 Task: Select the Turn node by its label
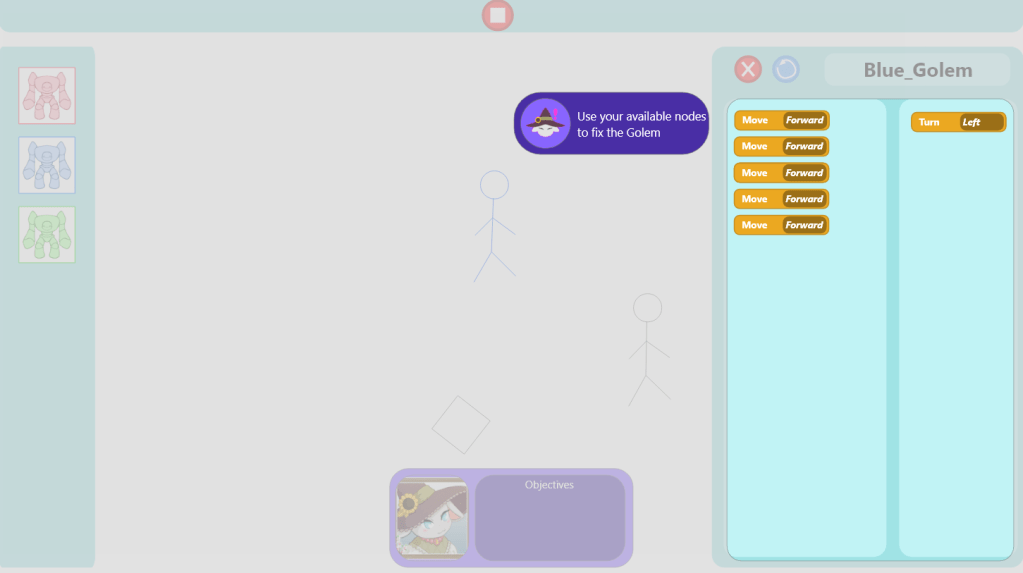[x=929, y=122]
